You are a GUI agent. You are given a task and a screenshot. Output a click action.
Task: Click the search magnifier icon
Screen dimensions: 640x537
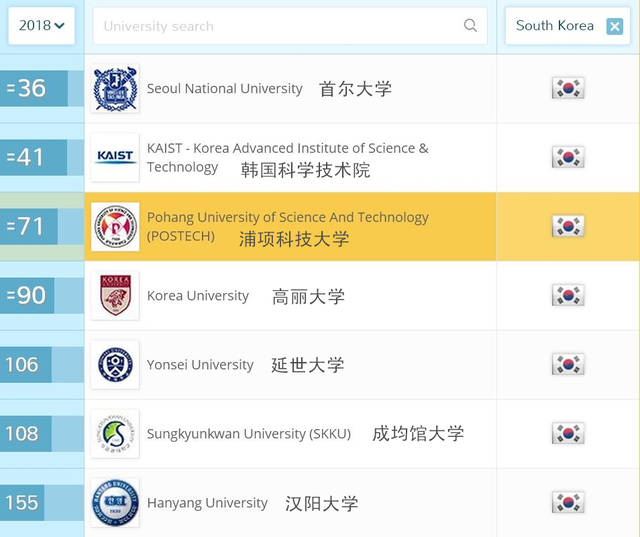[470, 25]
